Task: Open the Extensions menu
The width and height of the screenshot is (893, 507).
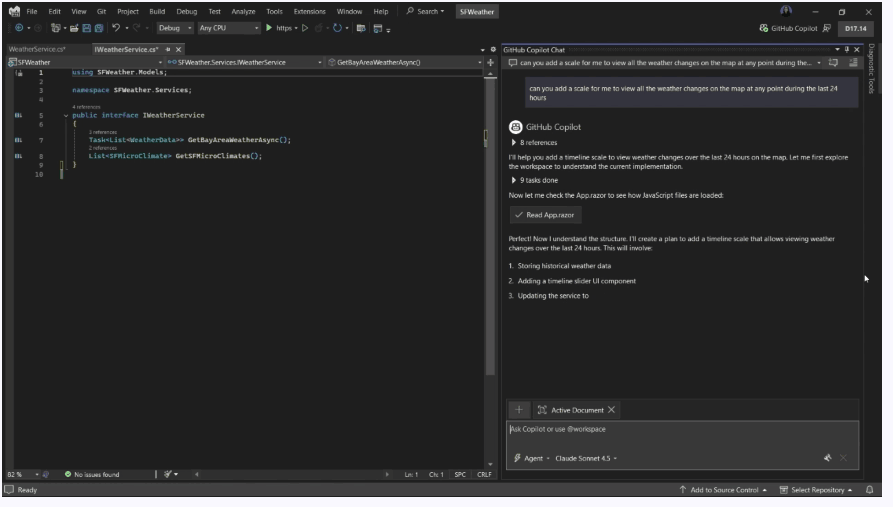Action: click(x=309, y=11)
